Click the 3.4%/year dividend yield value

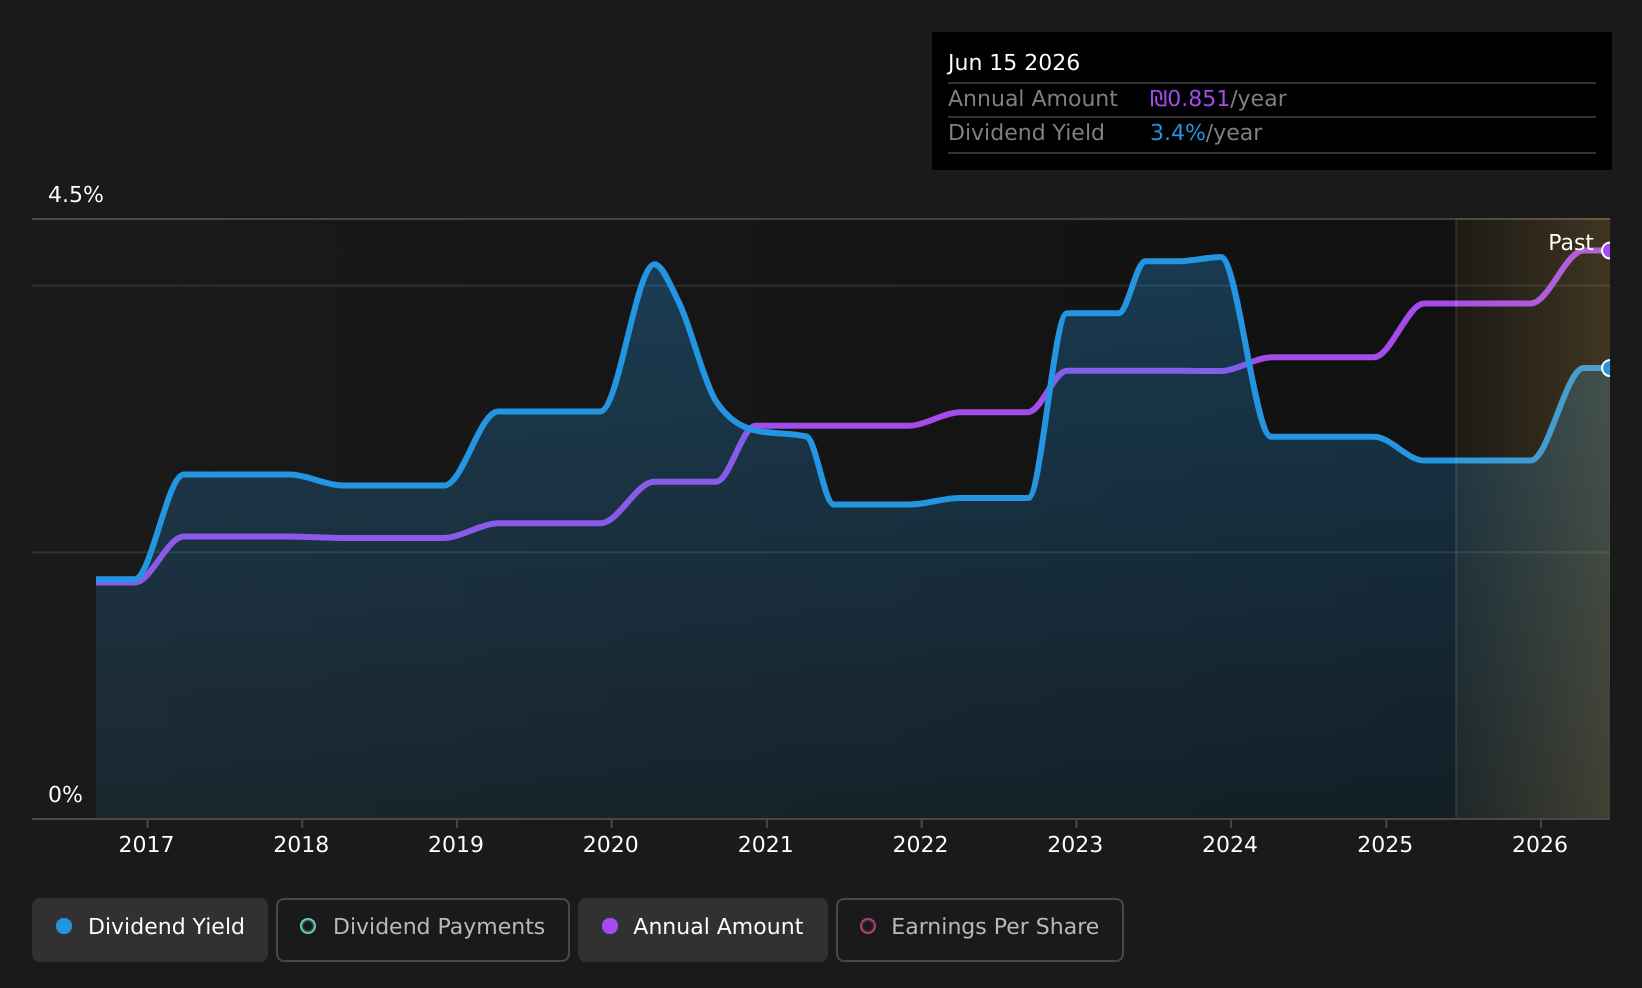click(1206, 133)
